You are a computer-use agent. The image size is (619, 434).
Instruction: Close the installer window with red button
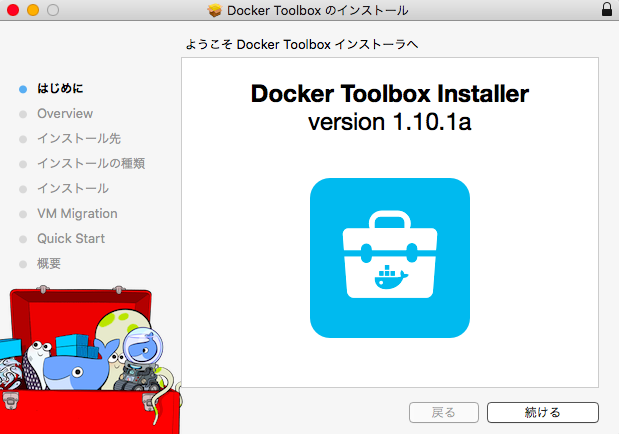13,10
